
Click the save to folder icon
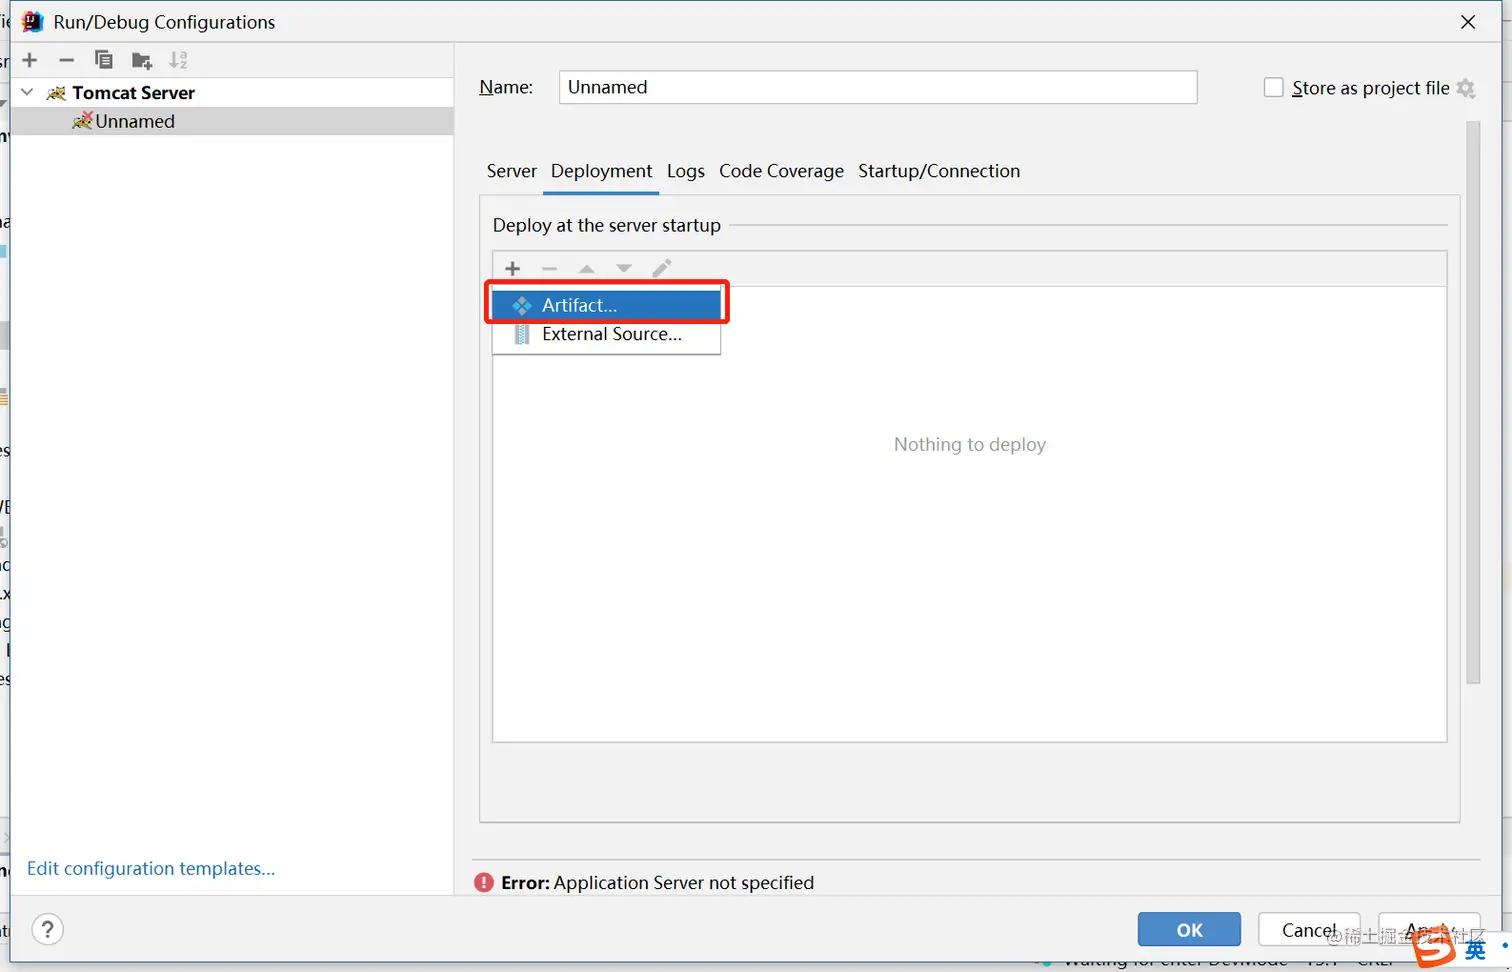point(141,61)
